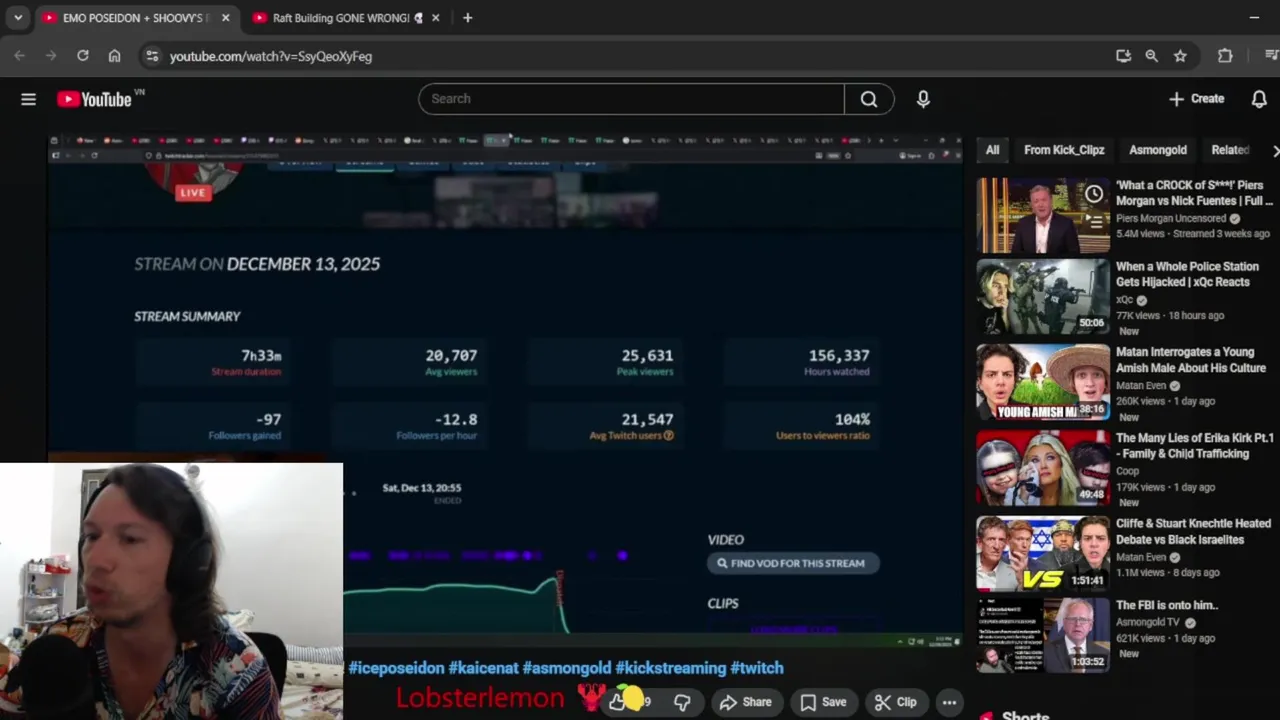Open 'The Many Lies of Erika Kirk' title
This screenshot has width=1280, height=720.
click(1195, 446)
